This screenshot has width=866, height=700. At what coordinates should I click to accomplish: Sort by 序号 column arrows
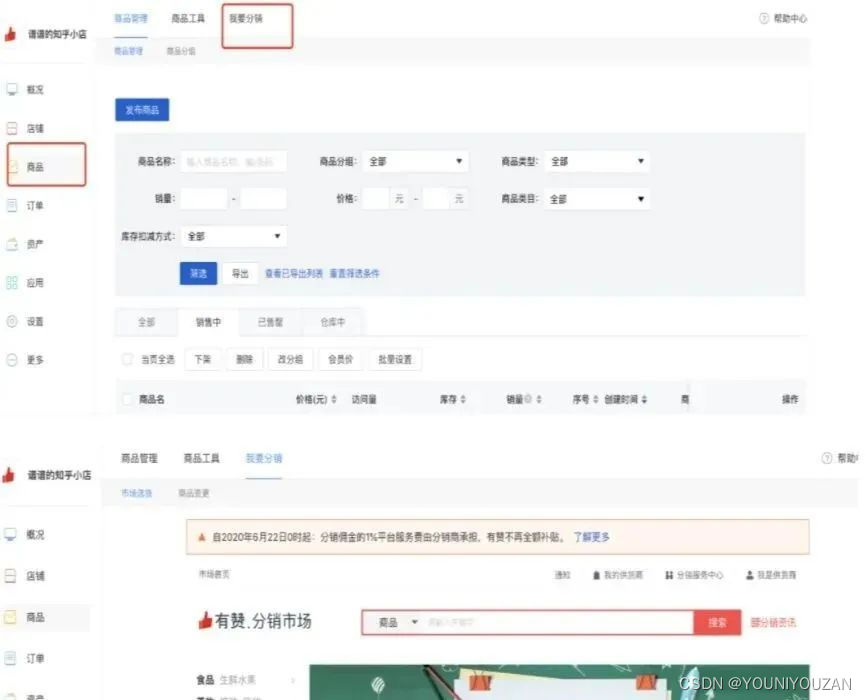point(595,399)
